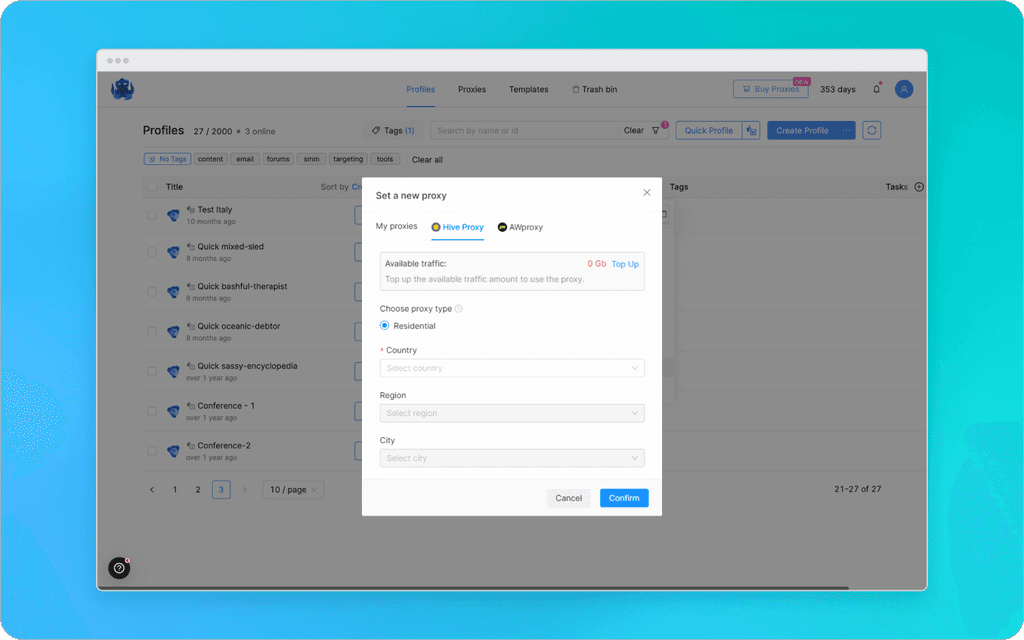Check the checkbox for Test Italy profile

153,214
